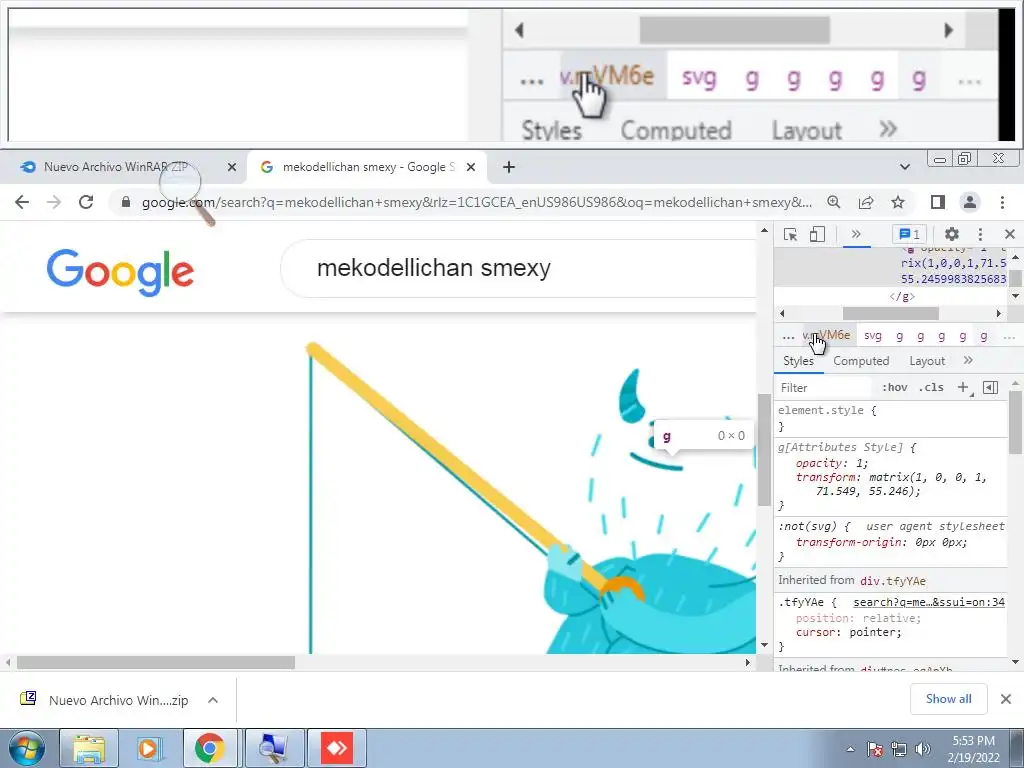This screenshot has height=768, width=1024.
Task: Open DevTools settings gear
Action: click(952, 234)
